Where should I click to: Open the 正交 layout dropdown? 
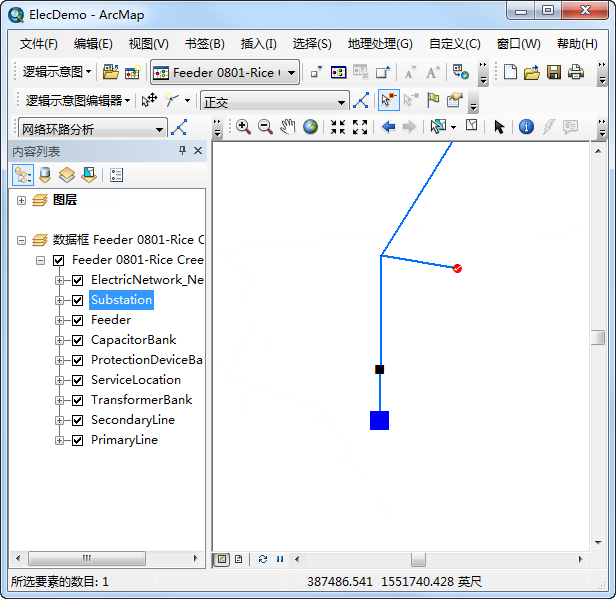click(x=342, y=101)
